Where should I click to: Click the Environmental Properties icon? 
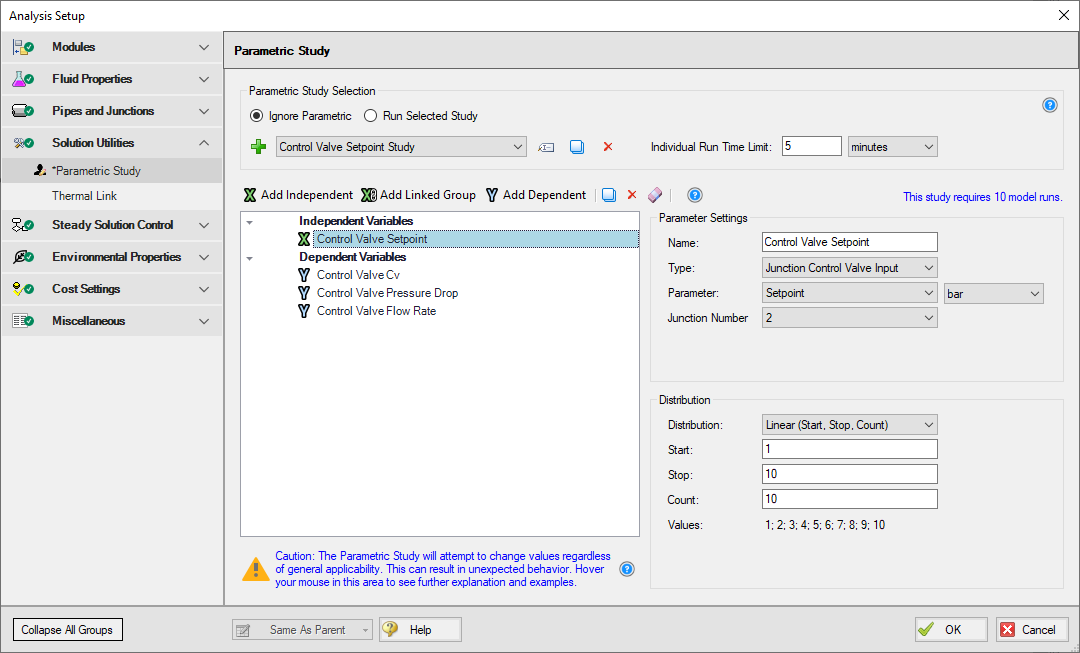click(x=23, y=257)
